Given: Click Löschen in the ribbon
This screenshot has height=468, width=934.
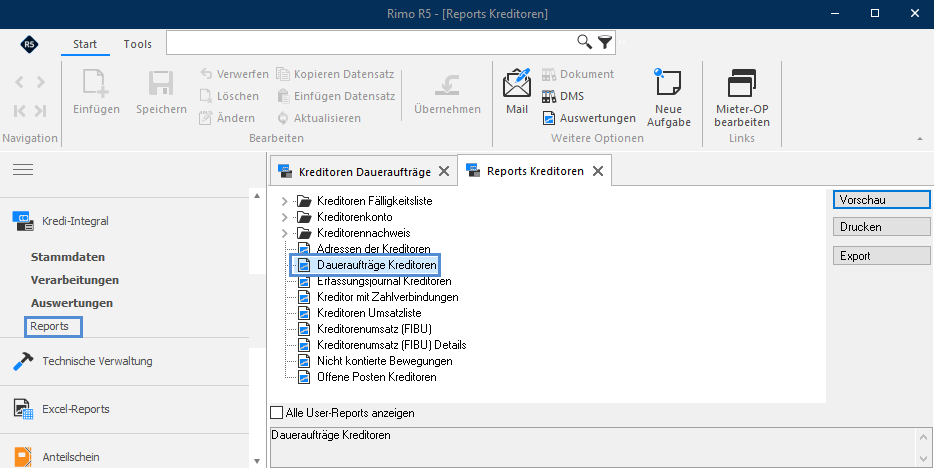Looking at the screenshot, I should (229, 96).
